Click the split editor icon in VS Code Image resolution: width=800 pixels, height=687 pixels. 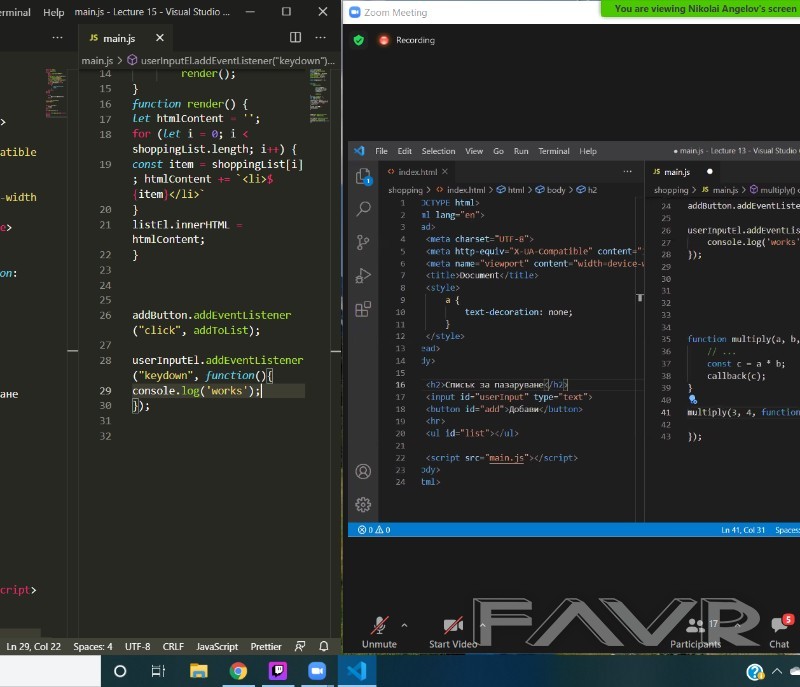click(x=295, y=38)
